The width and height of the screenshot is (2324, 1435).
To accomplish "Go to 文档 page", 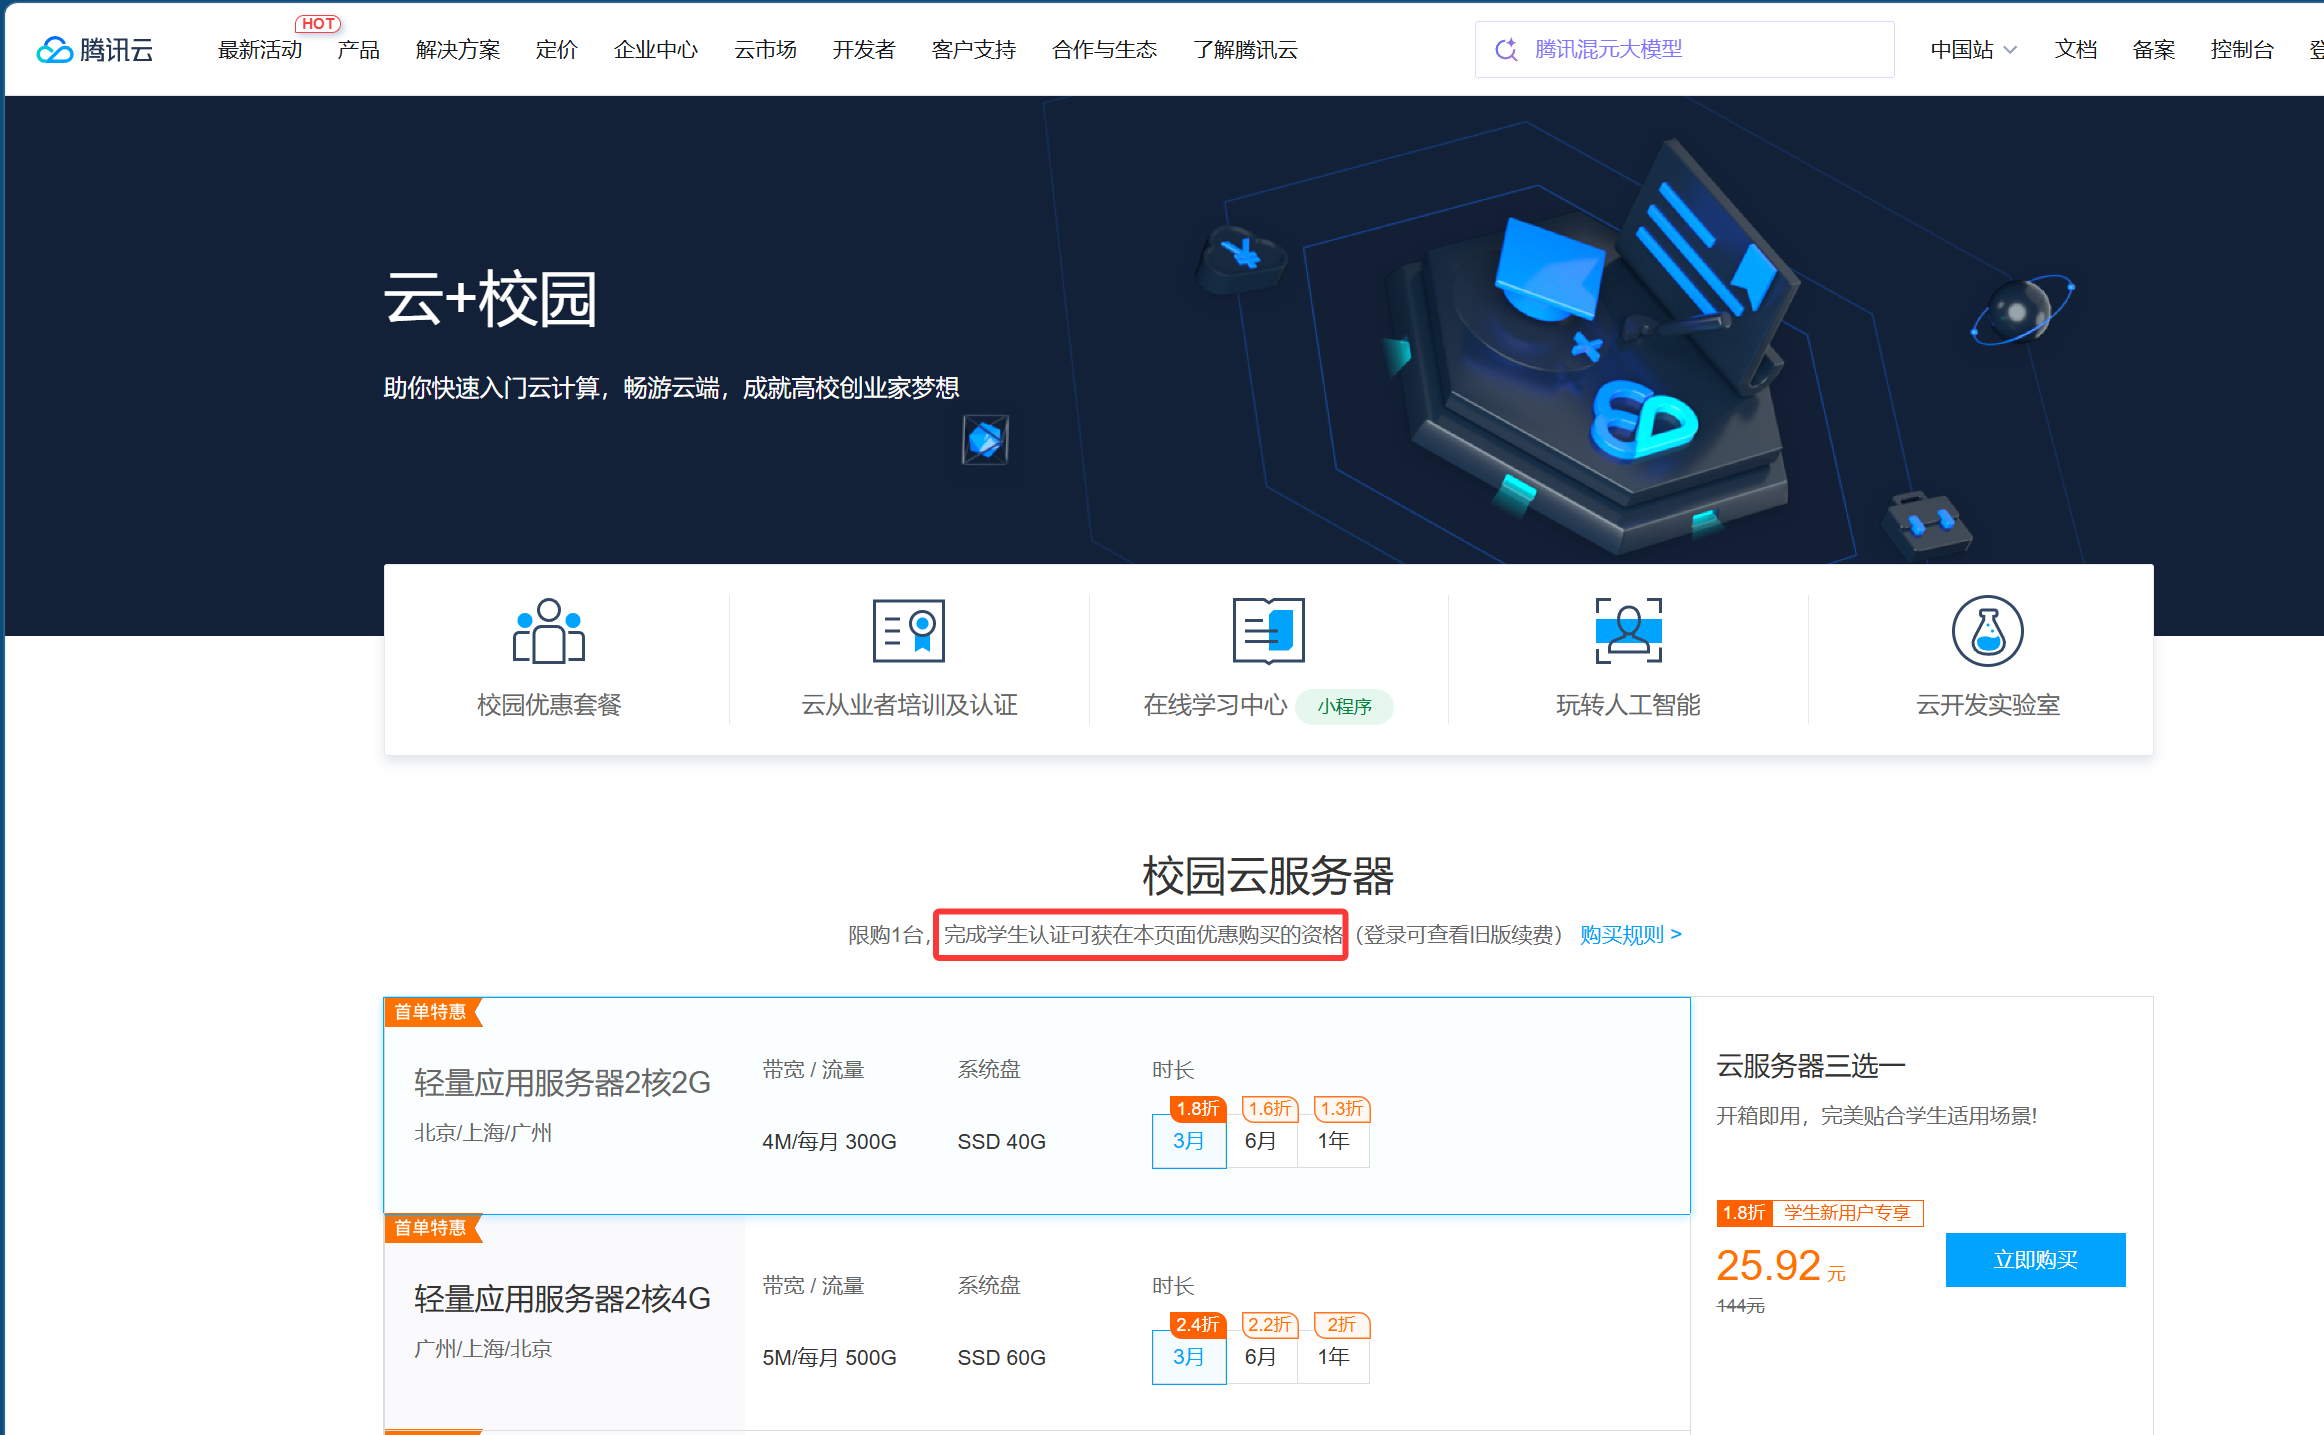I will (2076, 50).
